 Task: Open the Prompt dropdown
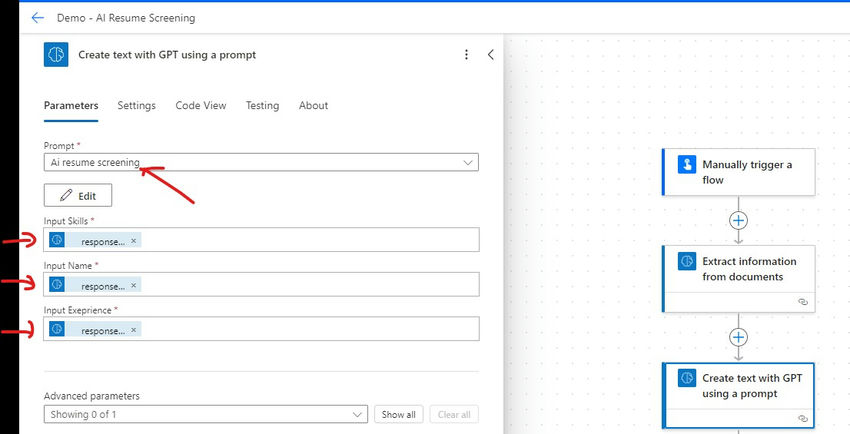pyautogui.click(x=261, y=163)
